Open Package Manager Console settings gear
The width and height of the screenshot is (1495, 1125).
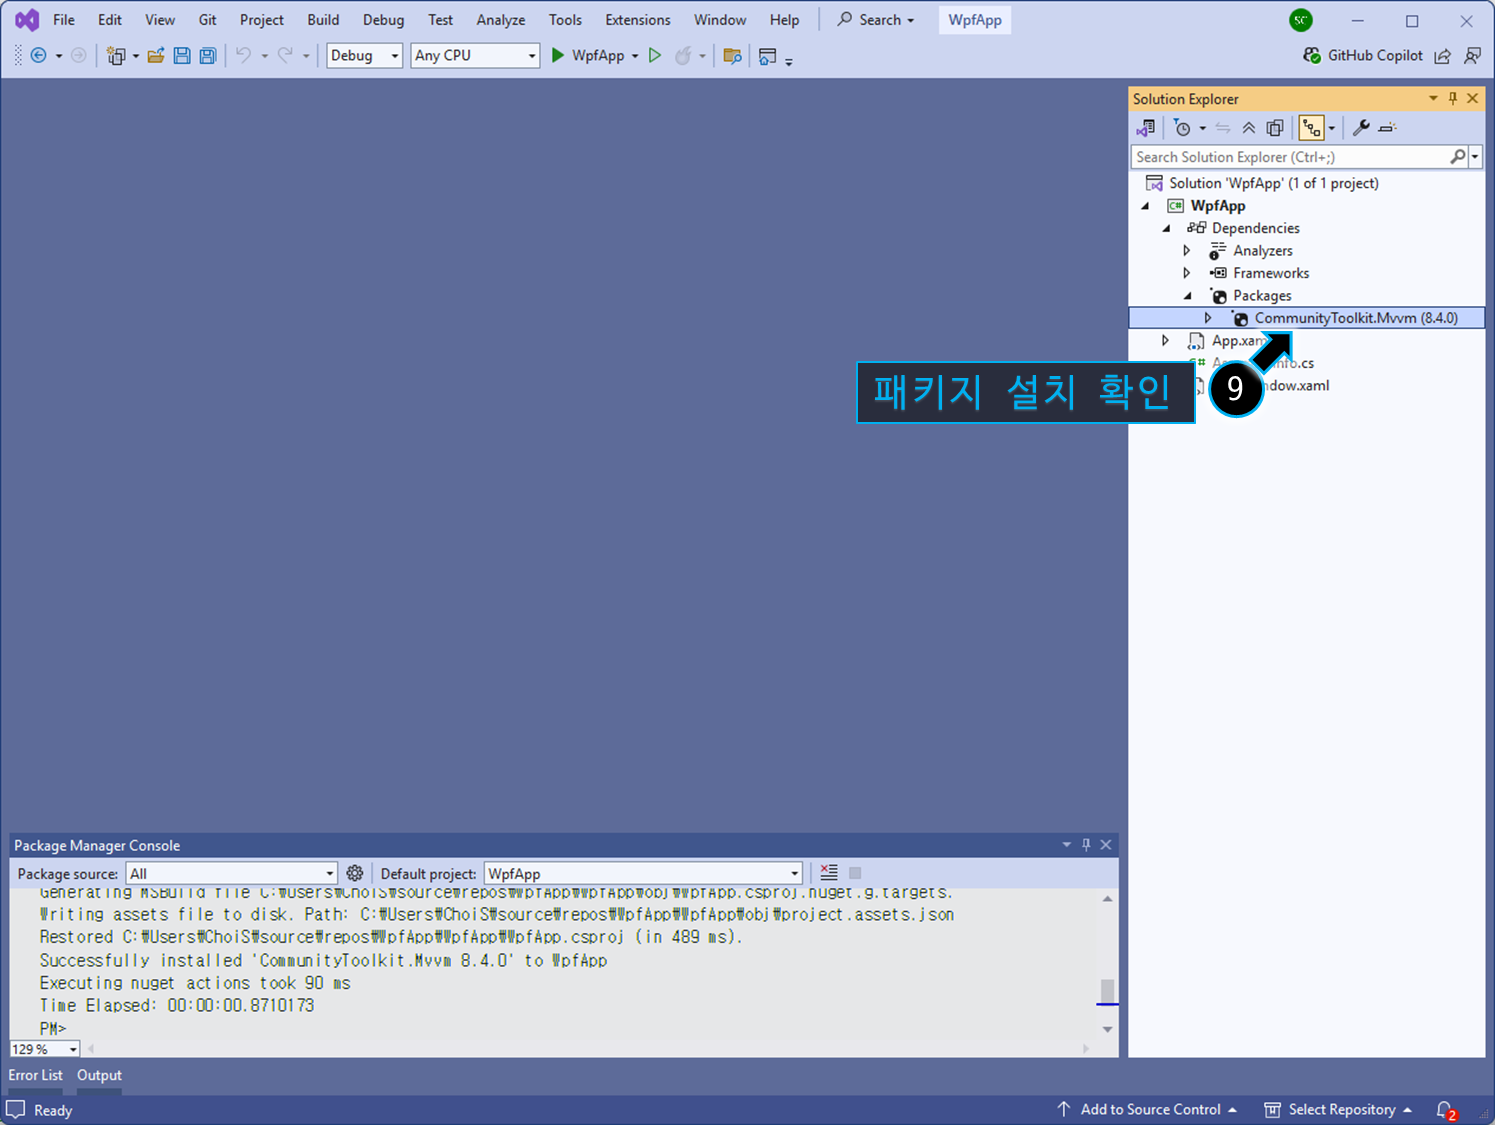[355, 873]
